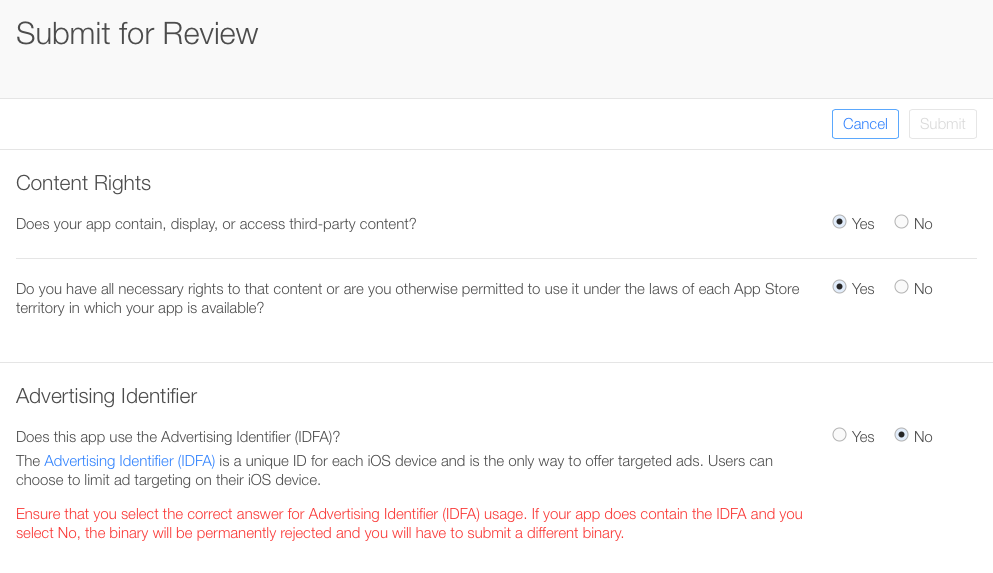Set IDFA usage radio to Yes
993x573 pixels.
click(840, 435)
